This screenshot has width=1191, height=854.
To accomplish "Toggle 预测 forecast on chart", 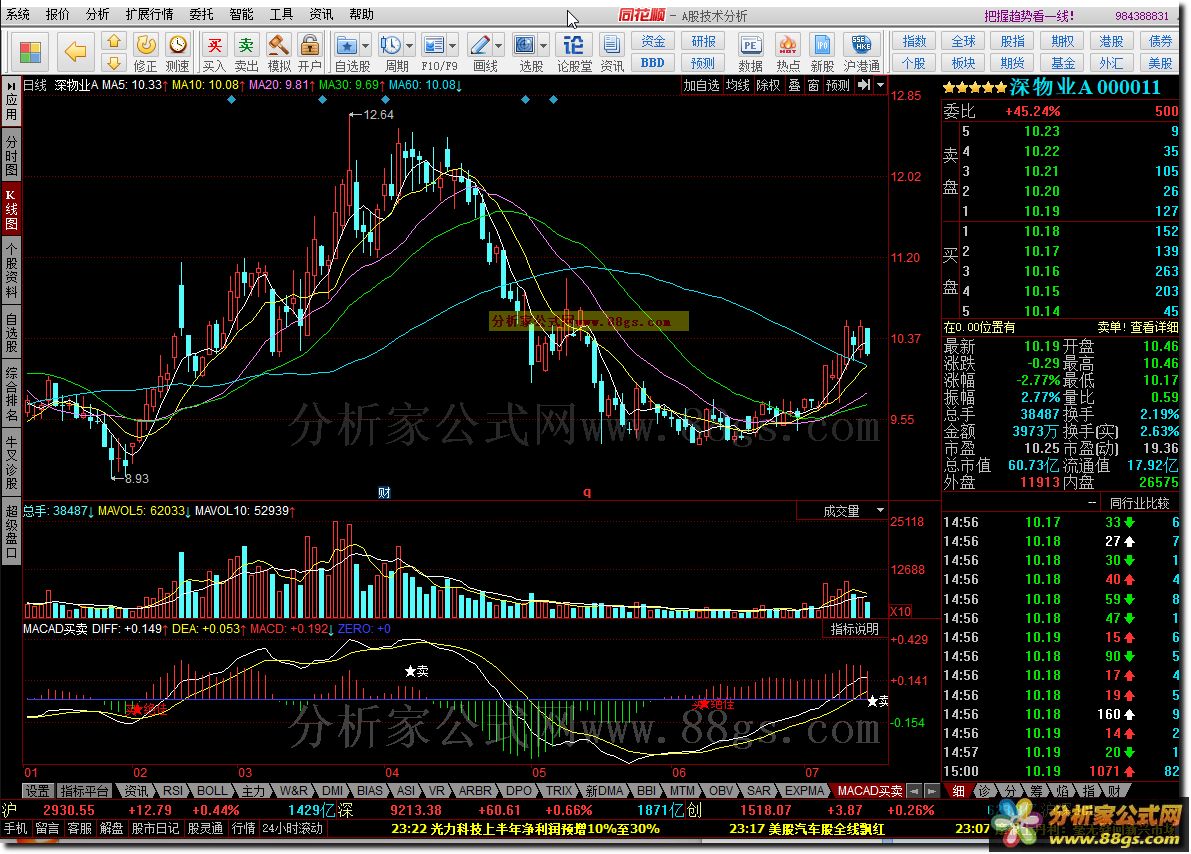I will pos(838,85).
